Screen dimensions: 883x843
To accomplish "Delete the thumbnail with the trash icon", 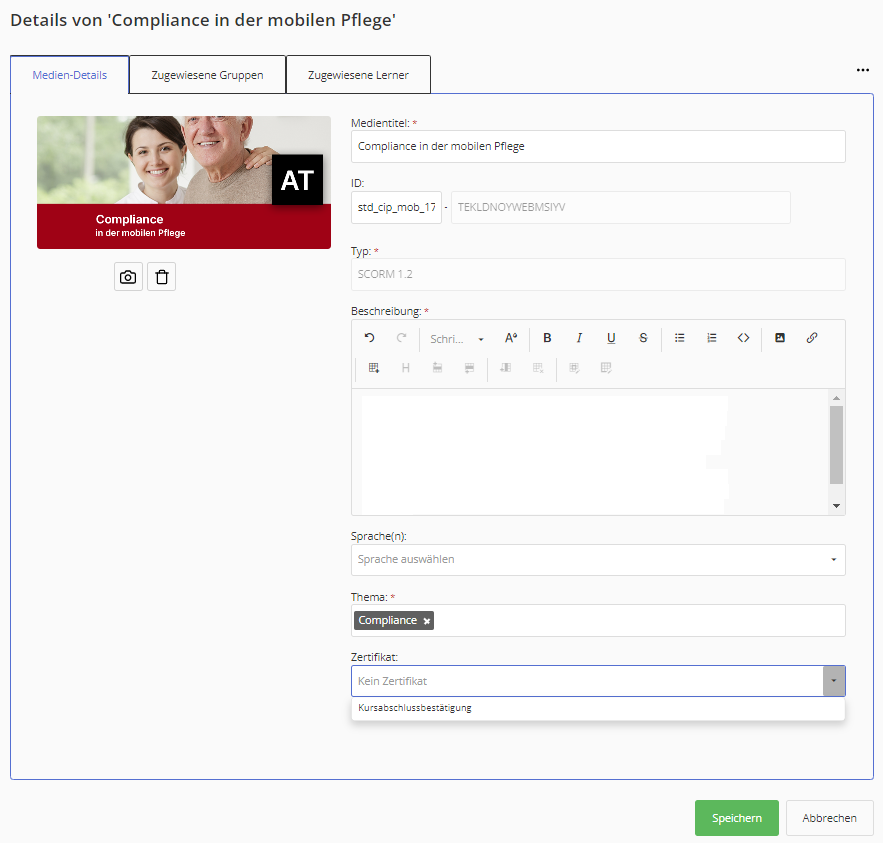I will click(161, 277).
